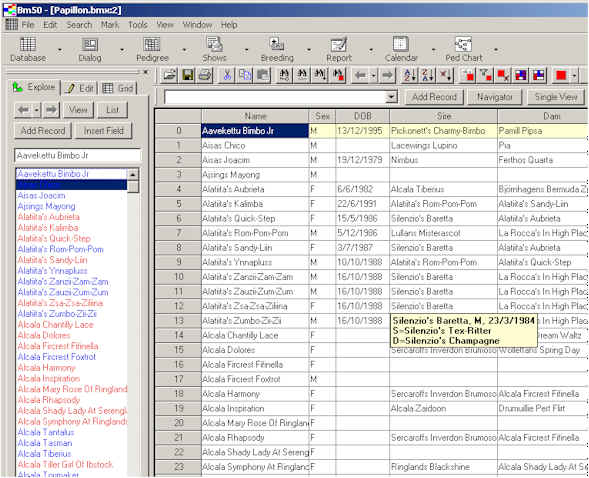Click the red X with arrow icon

tap(446, 75)
